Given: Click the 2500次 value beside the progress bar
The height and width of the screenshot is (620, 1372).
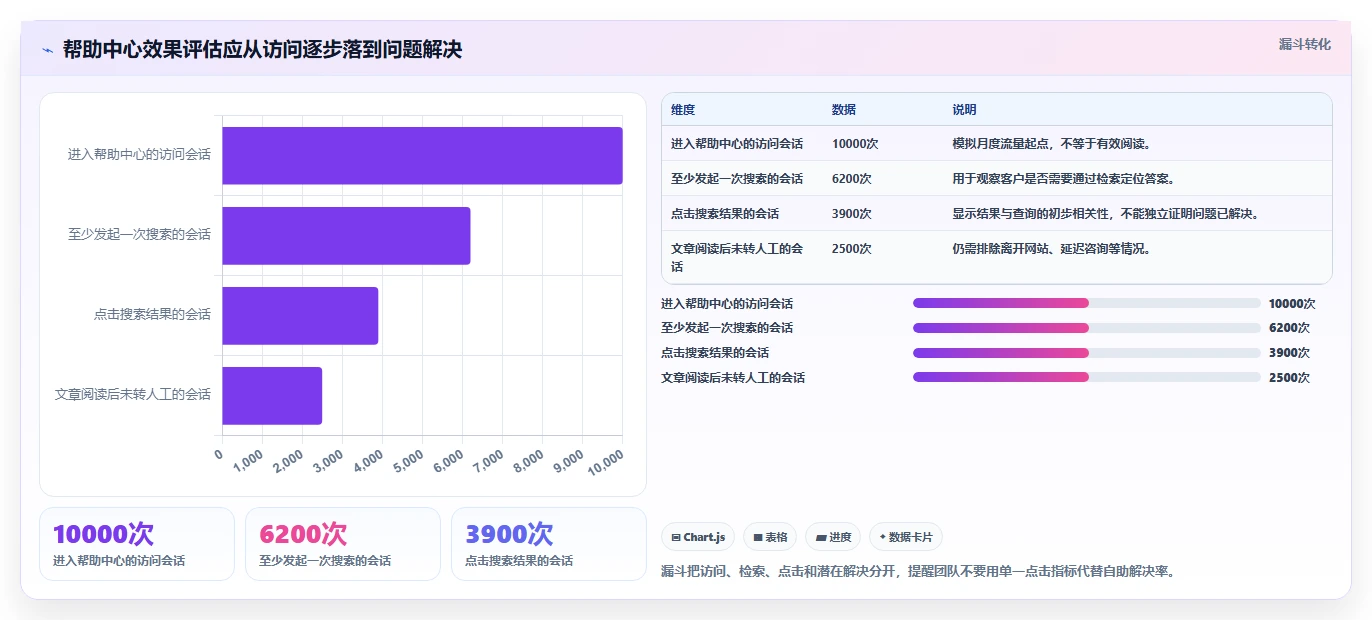Looking at the screenshot, I should click(1289, 378).
